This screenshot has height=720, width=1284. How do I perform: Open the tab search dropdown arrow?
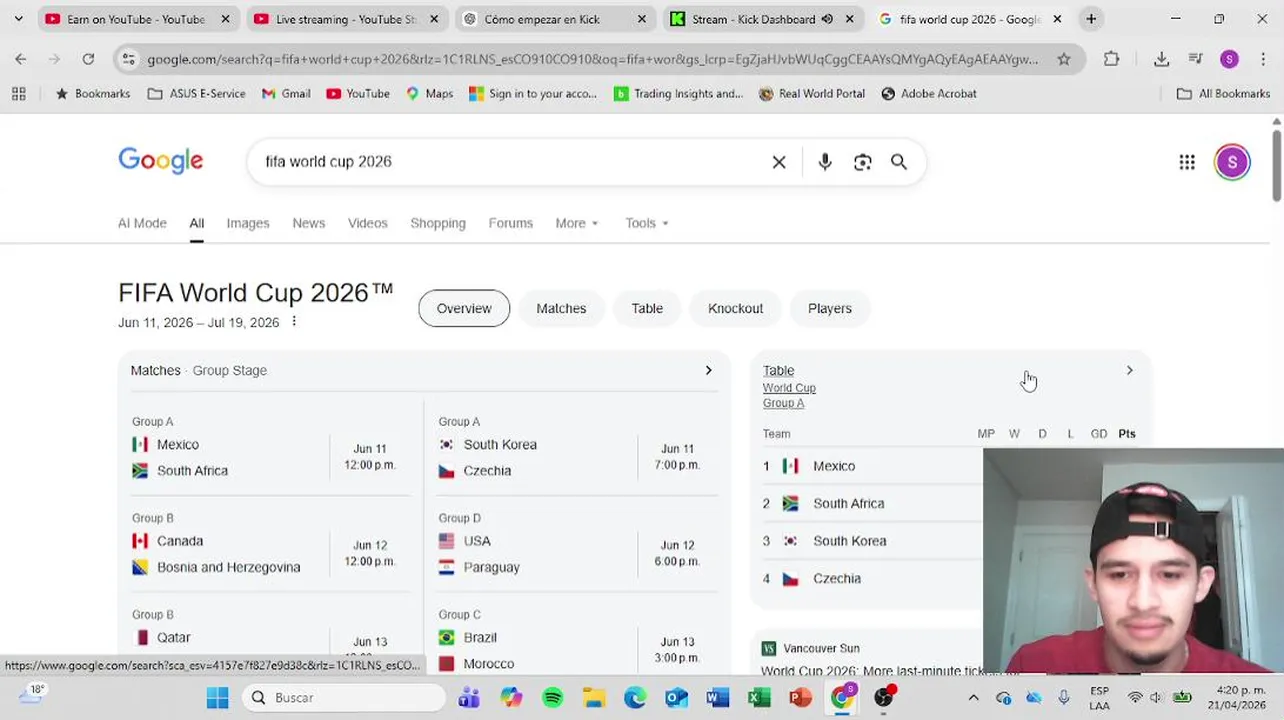coord(18,19)
